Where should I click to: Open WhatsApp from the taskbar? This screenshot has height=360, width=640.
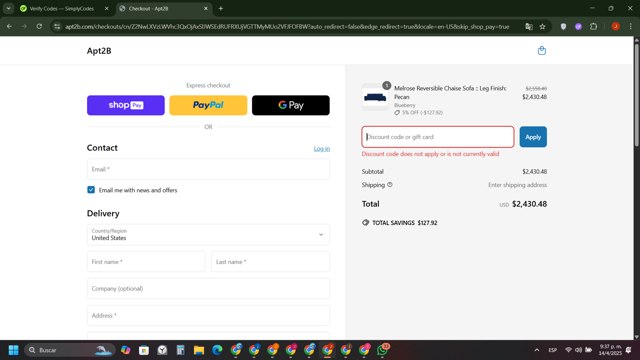pyautogui.click(x=383, y=350)
